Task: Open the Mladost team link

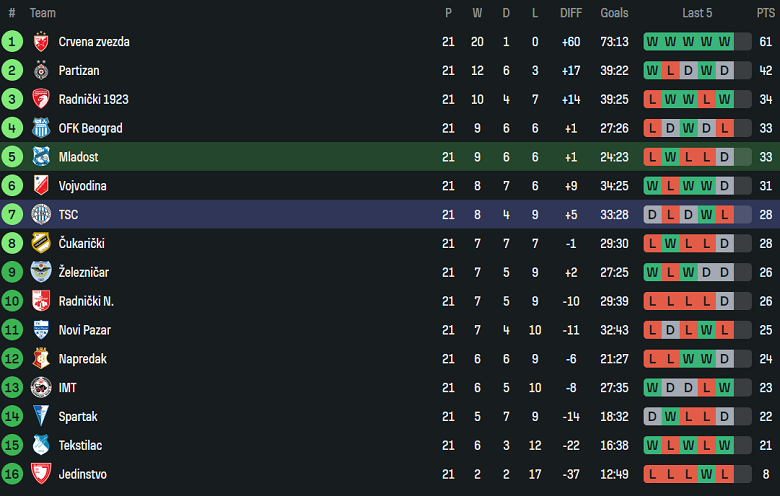Action: pyautogui.click(x=78, y=157)
